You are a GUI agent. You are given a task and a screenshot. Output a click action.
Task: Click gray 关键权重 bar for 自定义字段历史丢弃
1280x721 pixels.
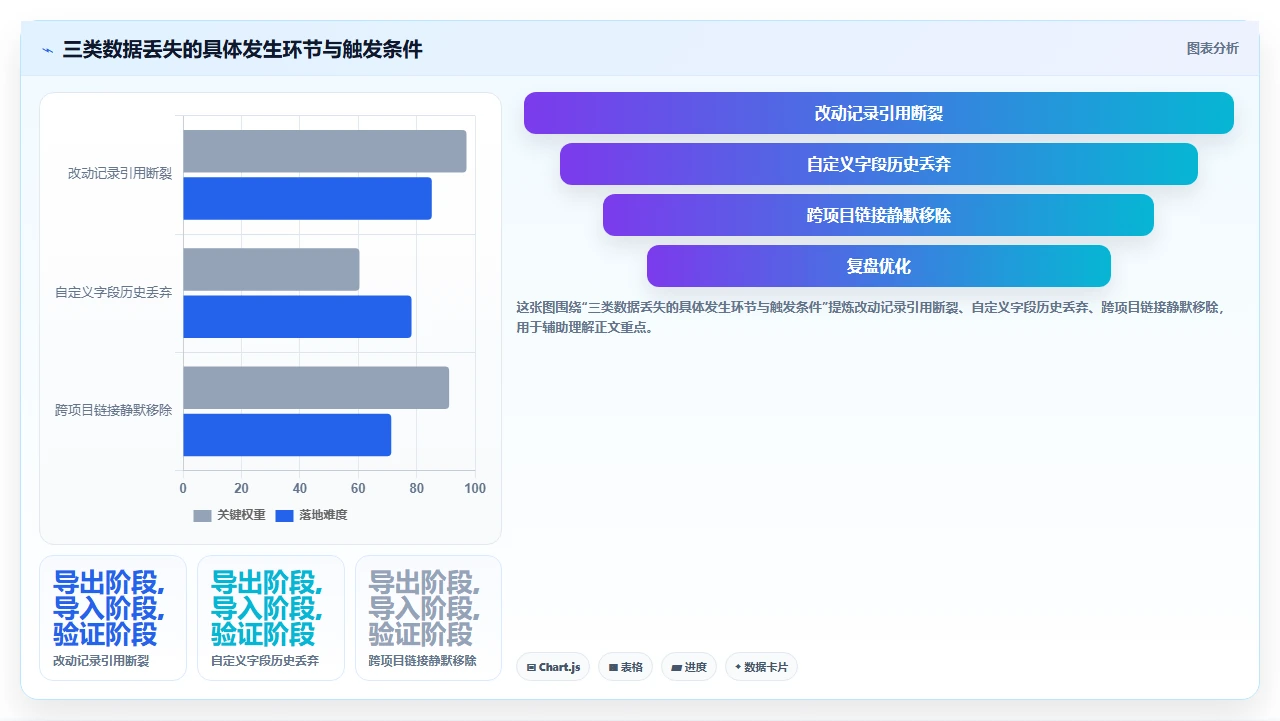[271, 269]
